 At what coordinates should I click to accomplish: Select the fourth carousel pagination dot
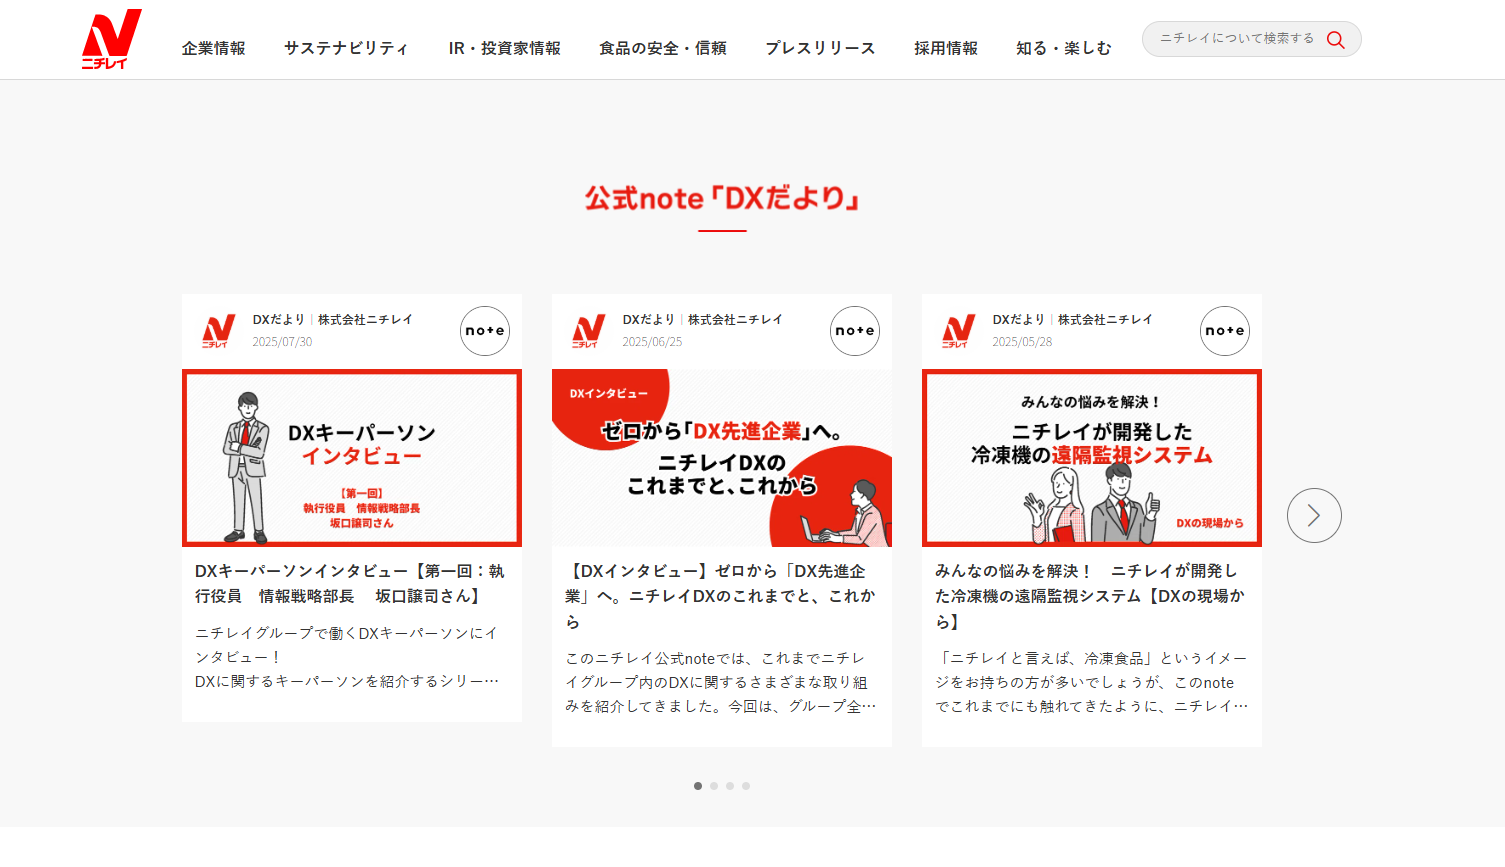[746, 786]
